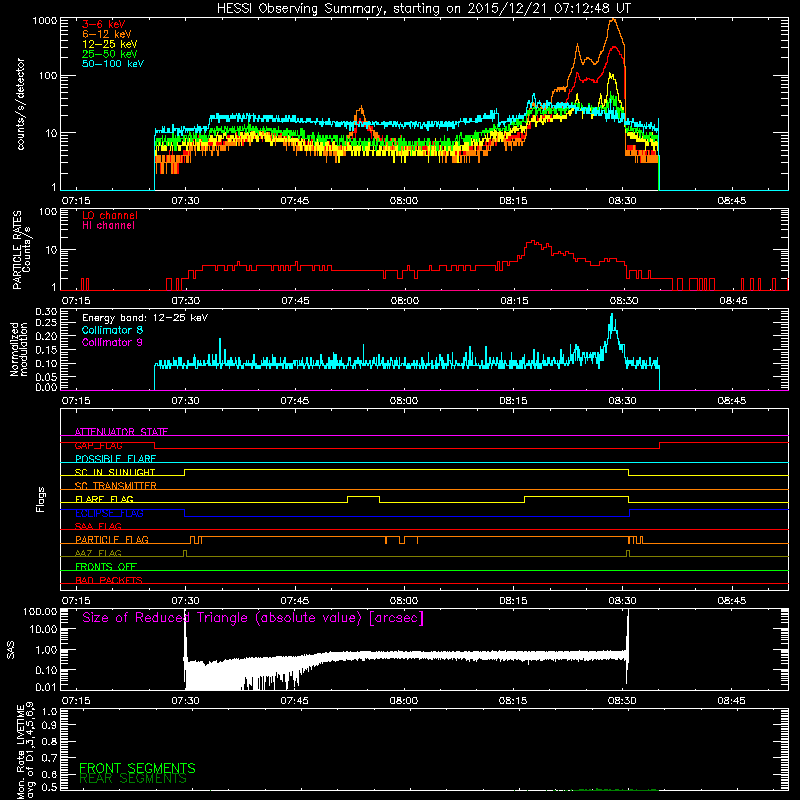Click the Flags panel axis label
Screen dimensions: 800x800
tap(40, 499)
